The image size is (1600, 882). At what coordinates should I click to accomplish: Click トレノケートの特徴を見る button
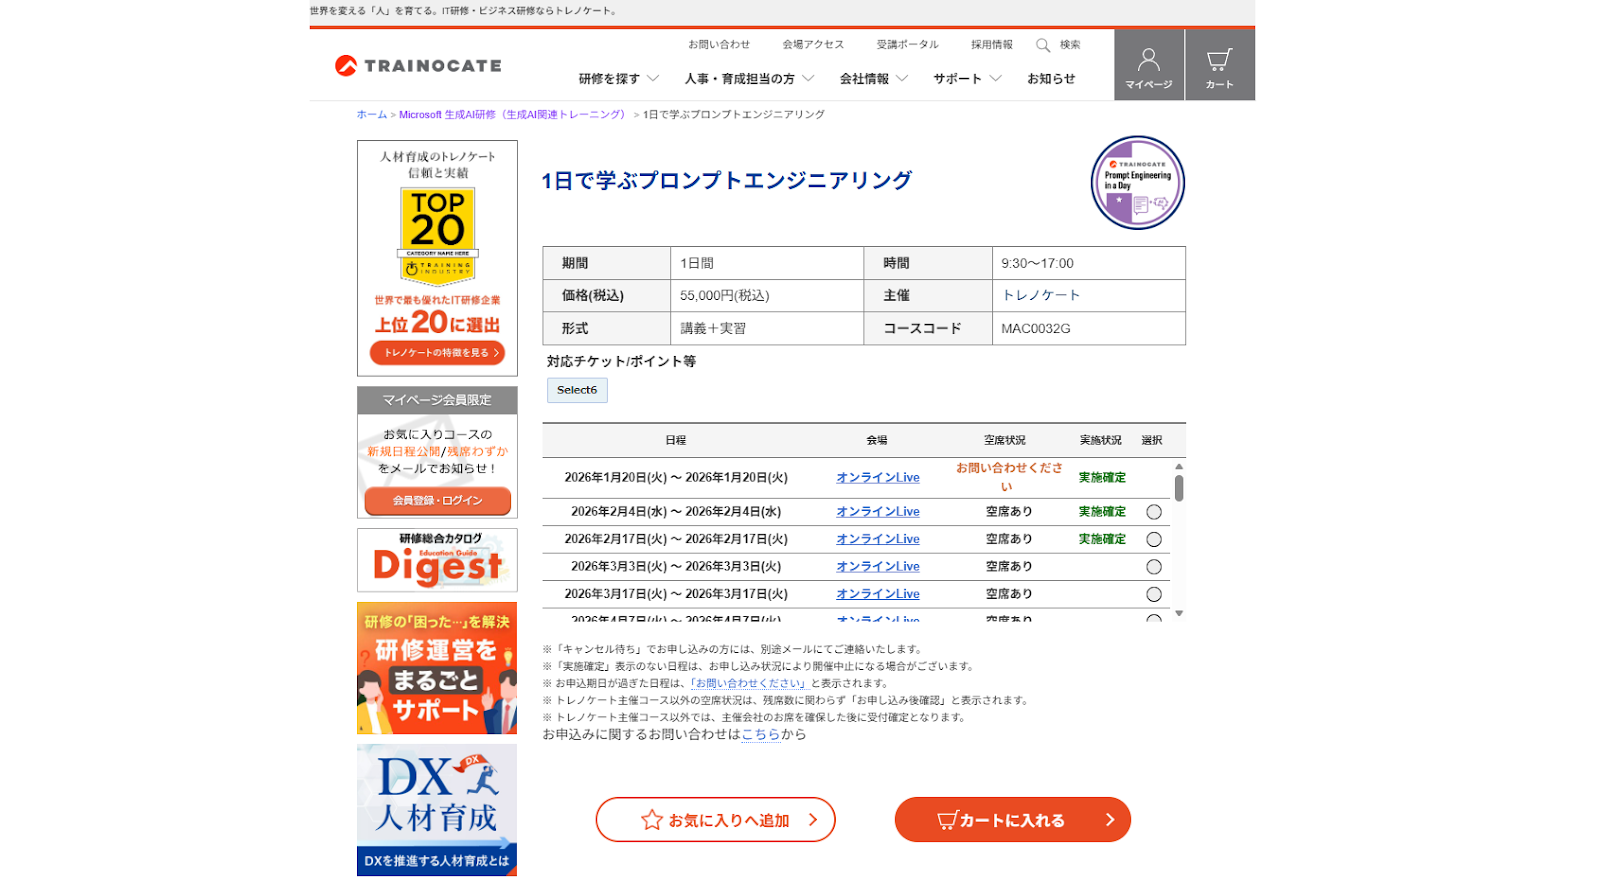pos(437,353)
